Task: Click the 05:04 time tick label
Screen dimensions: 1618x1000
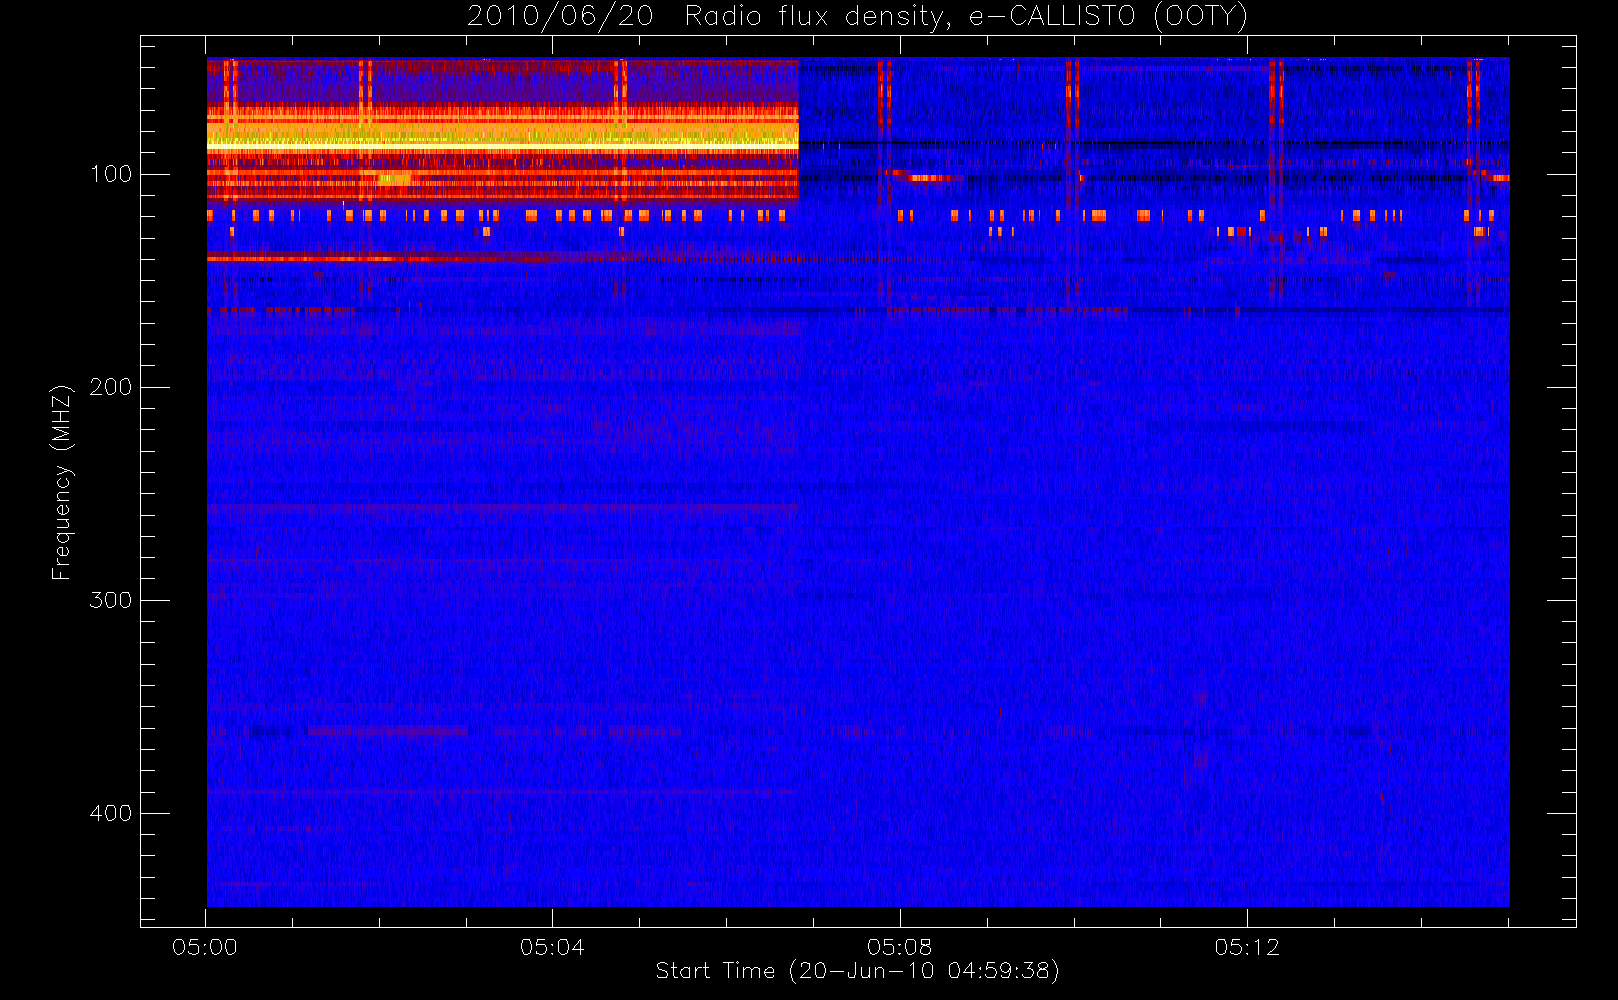Action: coord(552,947)
